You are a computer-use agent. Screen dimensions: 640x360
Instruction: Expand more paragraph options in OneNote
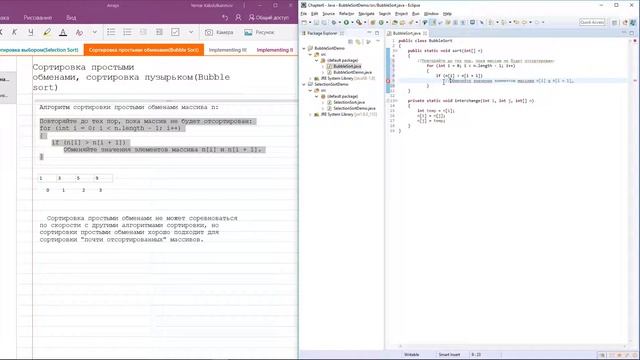(191, 32)
